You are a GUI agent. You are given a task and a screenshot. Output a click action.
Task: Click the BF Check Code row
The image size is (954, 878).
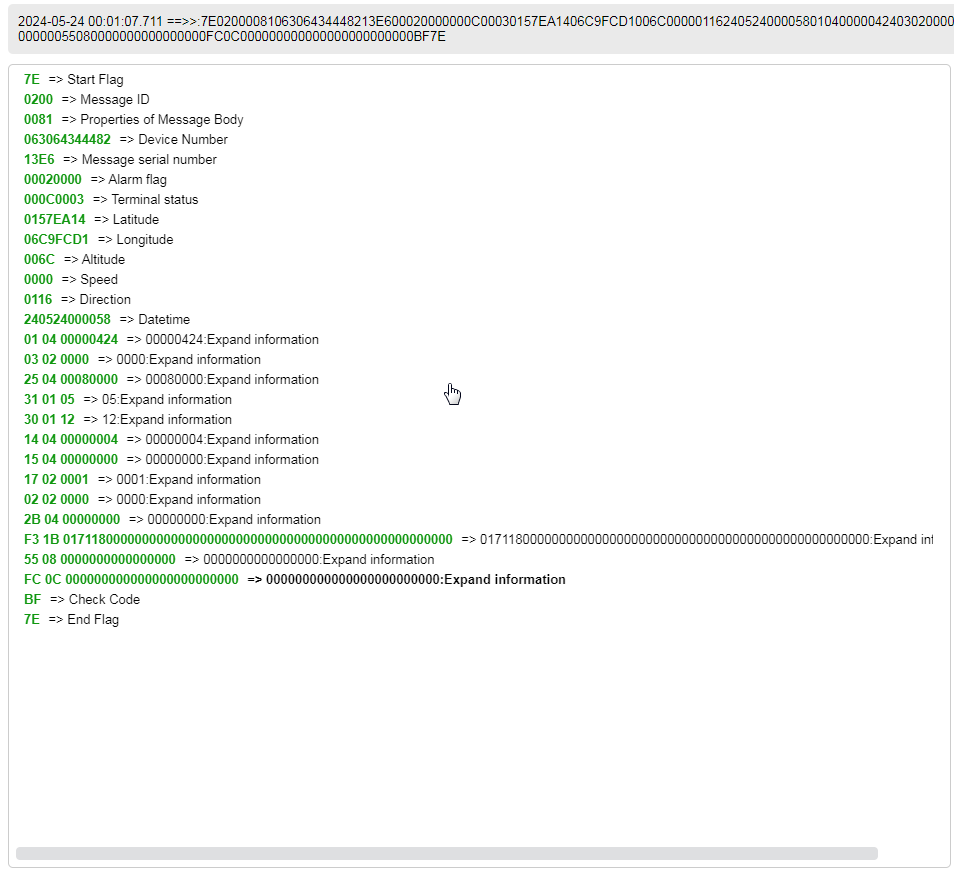click(x=82, y=599)
